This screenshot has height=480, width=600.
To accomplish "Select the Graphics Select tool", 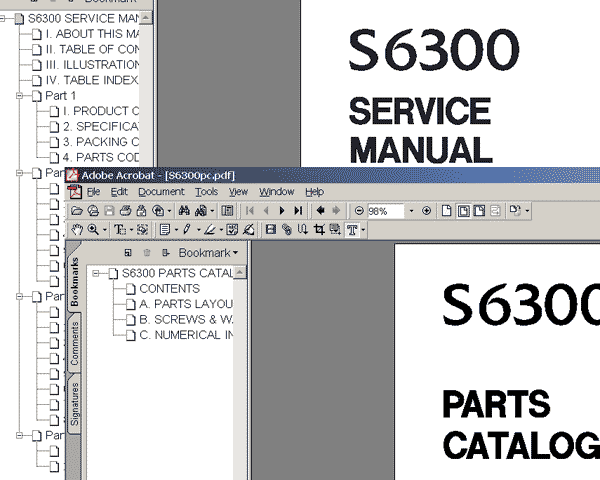I will click(142, 230).
